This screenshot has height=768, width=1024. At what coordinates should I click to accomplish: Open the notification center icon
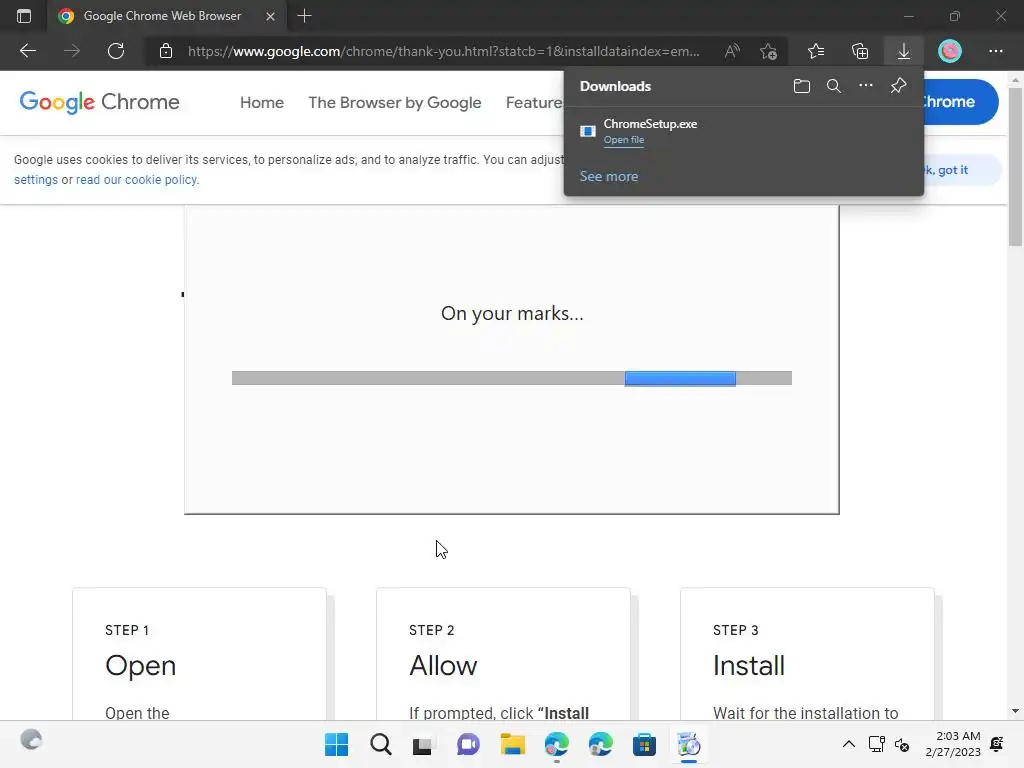(997, 744)
